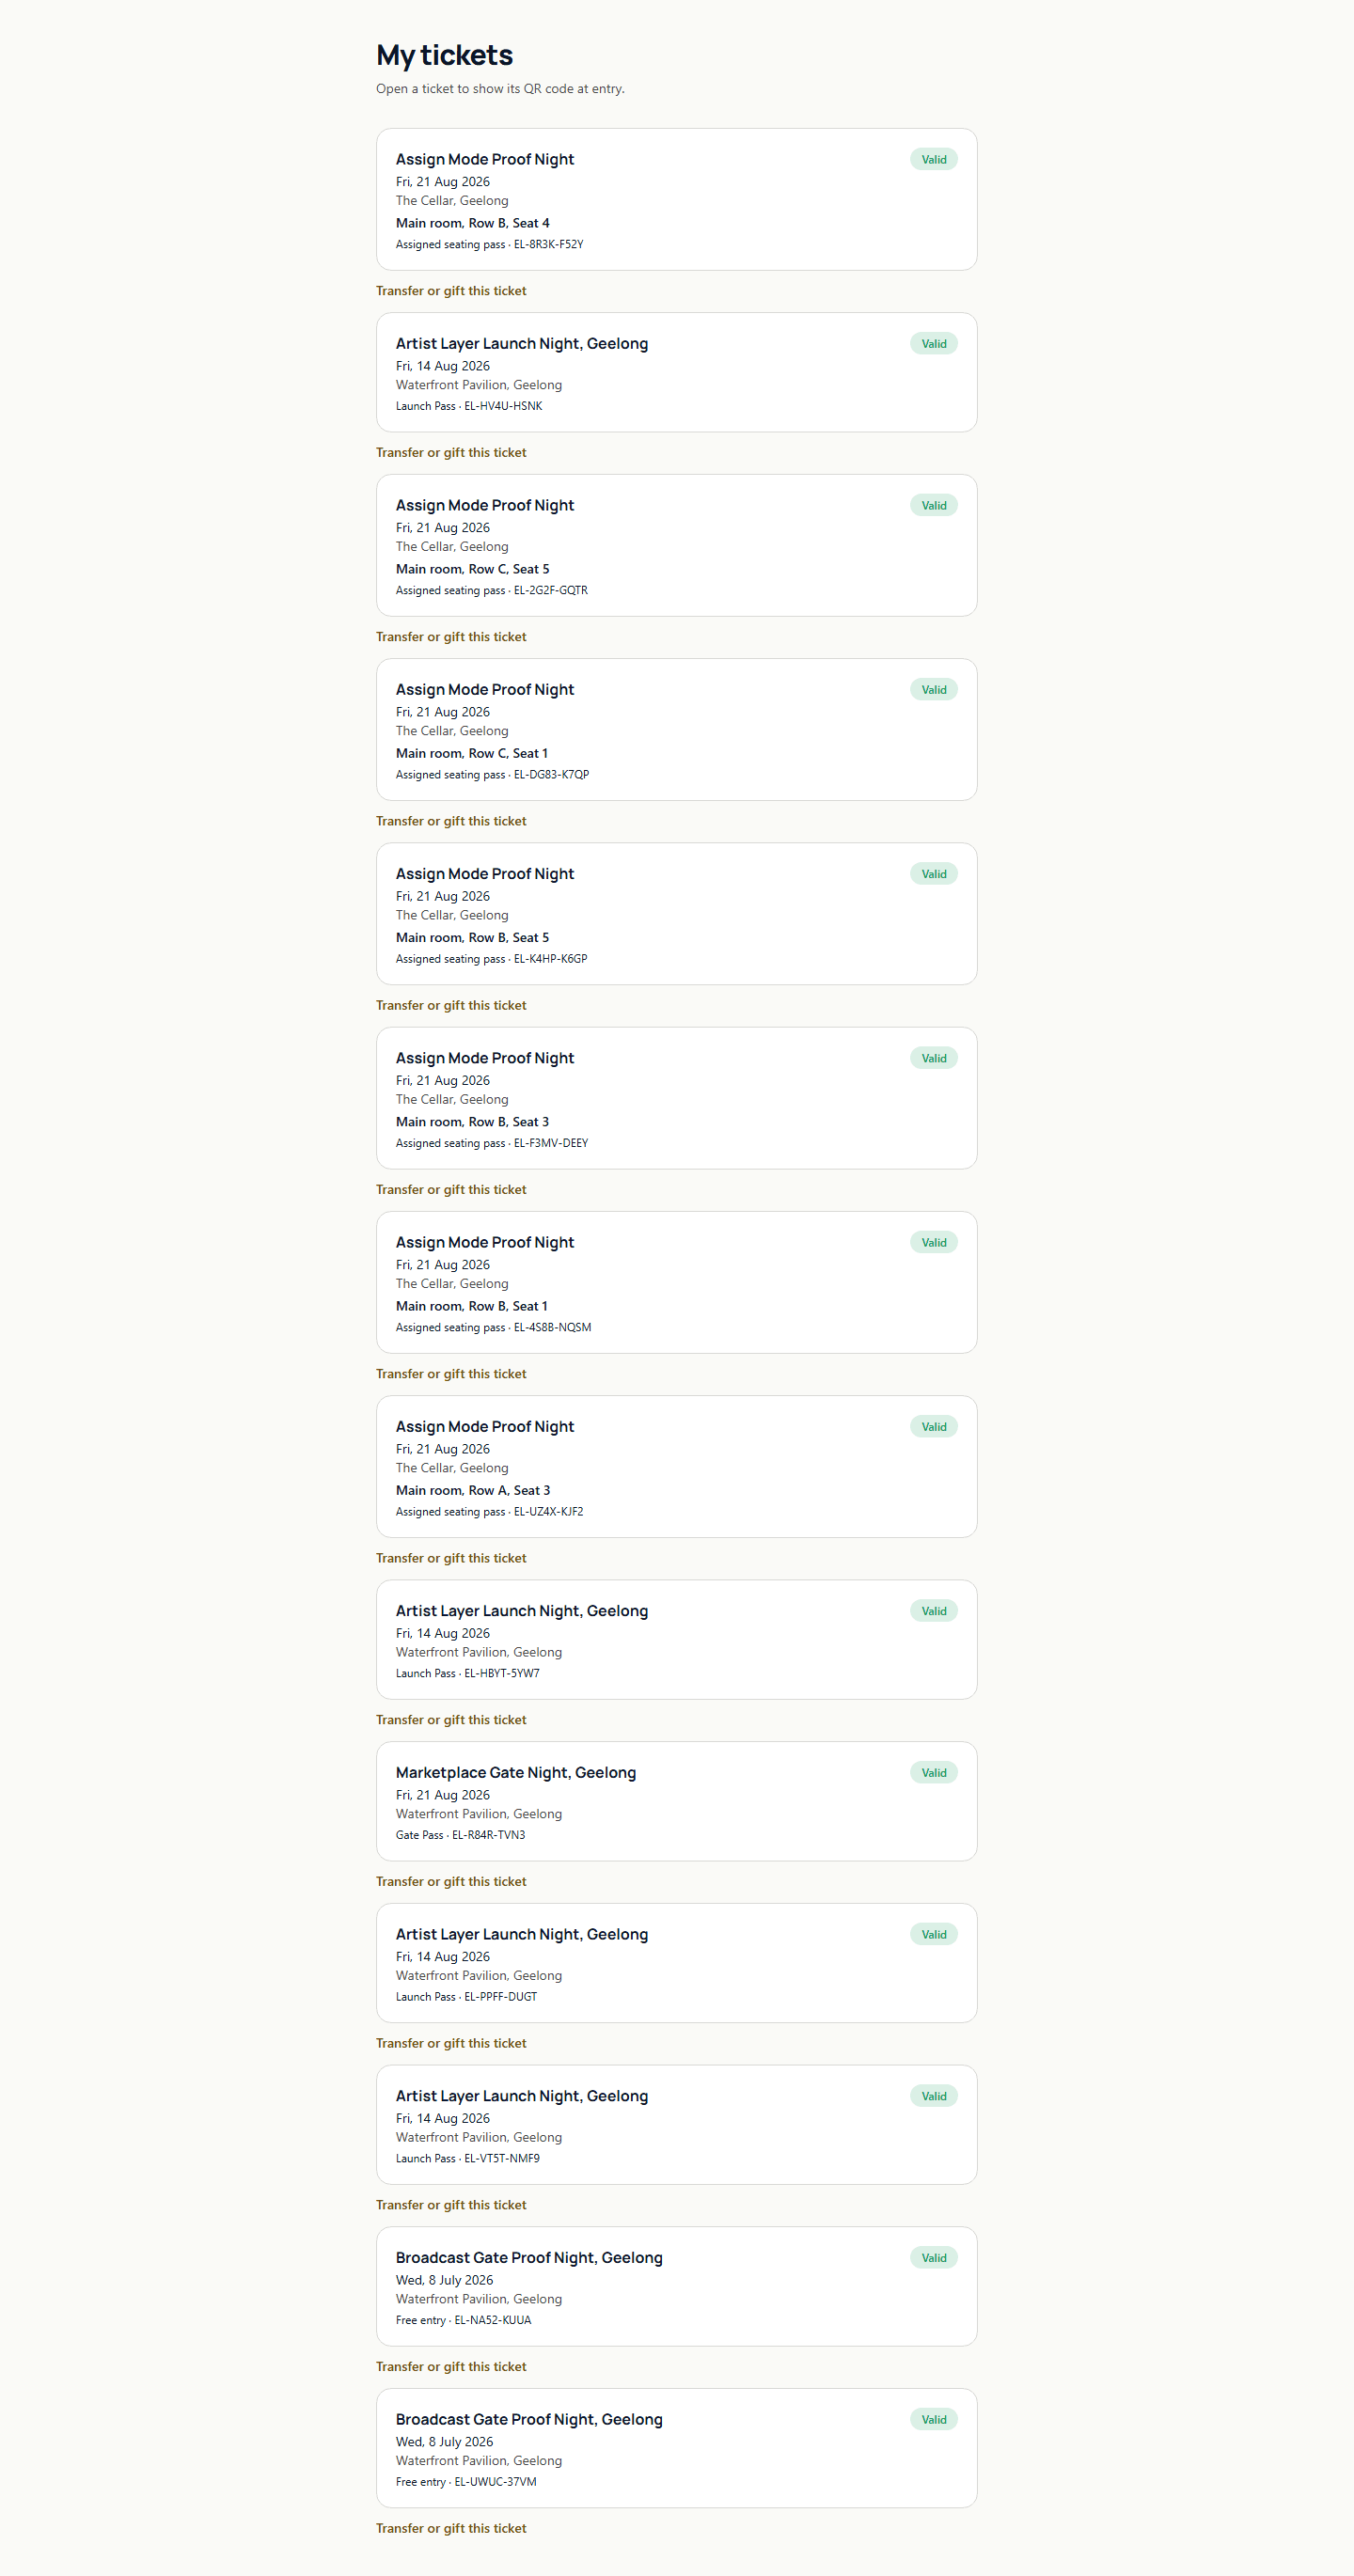This screenshot has height=2576, width=1354.
Task: Open Free entry ticket EL-UWUC-37VM
Action: tap(676, 2448)
